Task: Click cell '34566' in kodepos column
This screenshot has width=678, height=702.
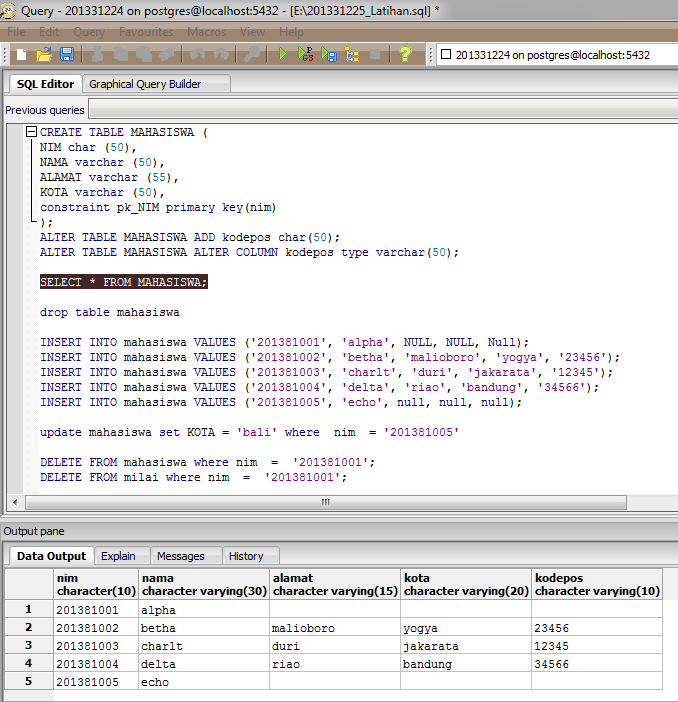Action: click(x=597, y=663)
